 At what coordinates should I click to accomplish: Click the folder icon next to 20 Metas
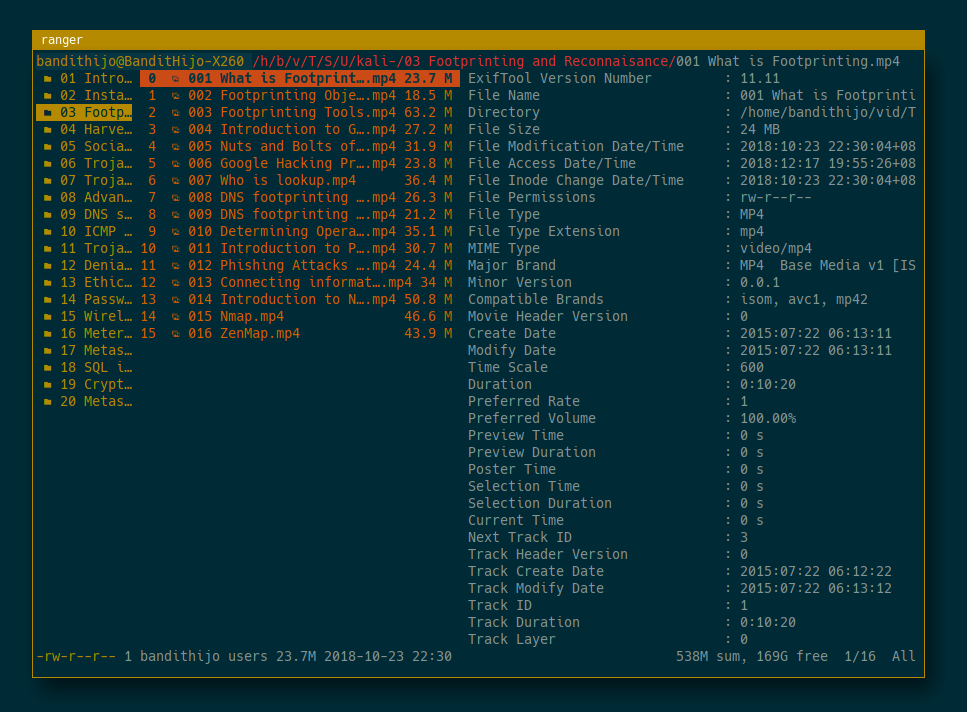pyautogui.click(x=46, y=401)
